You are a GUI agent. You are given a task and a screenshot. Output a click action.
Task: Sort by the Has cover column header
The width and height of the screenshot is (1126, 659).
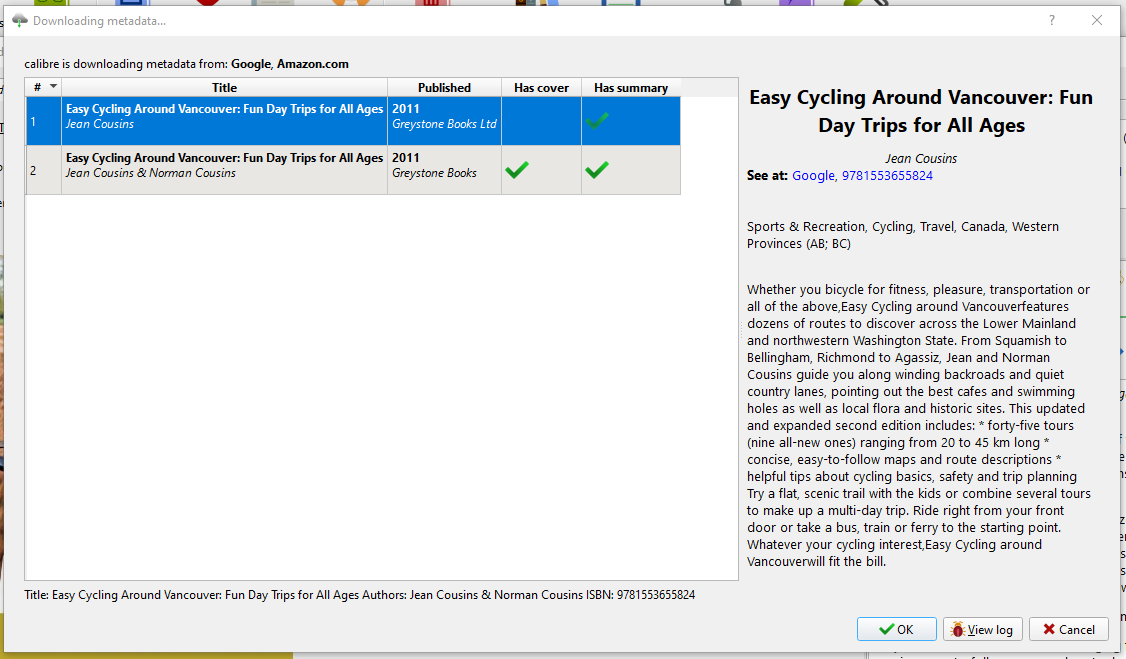[x=541, y=88]
